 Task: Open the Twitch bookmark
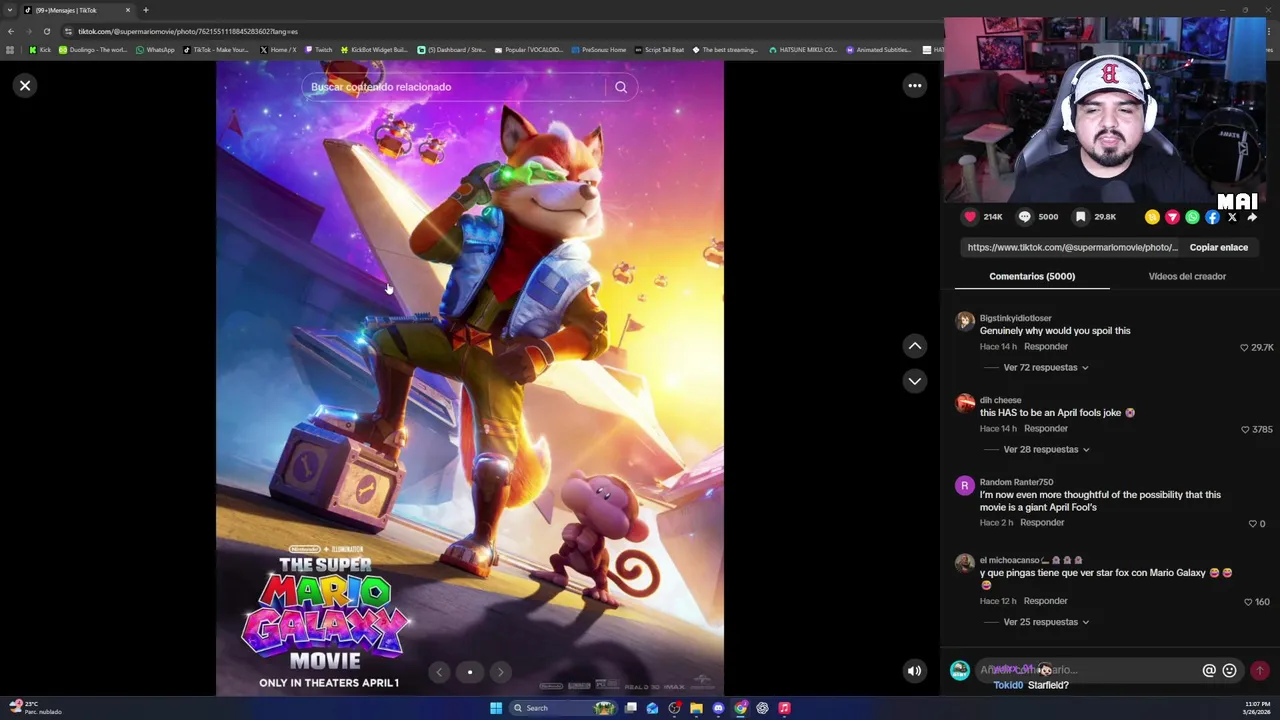click(318, 50)
